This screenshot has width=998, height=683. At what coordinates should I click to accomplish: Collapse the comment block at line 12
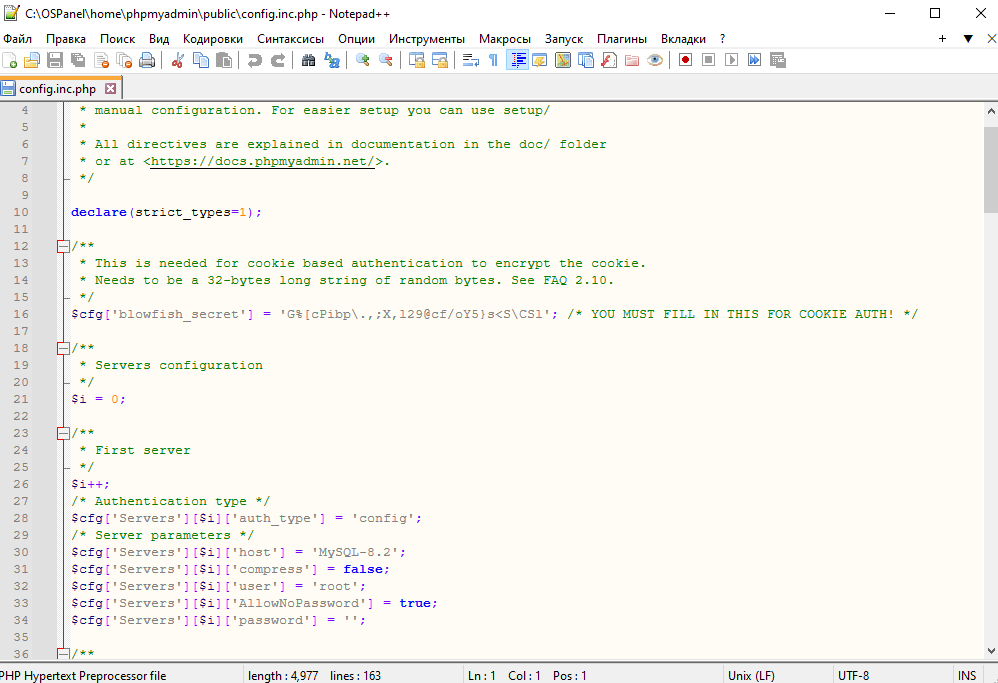coord(64,246)
